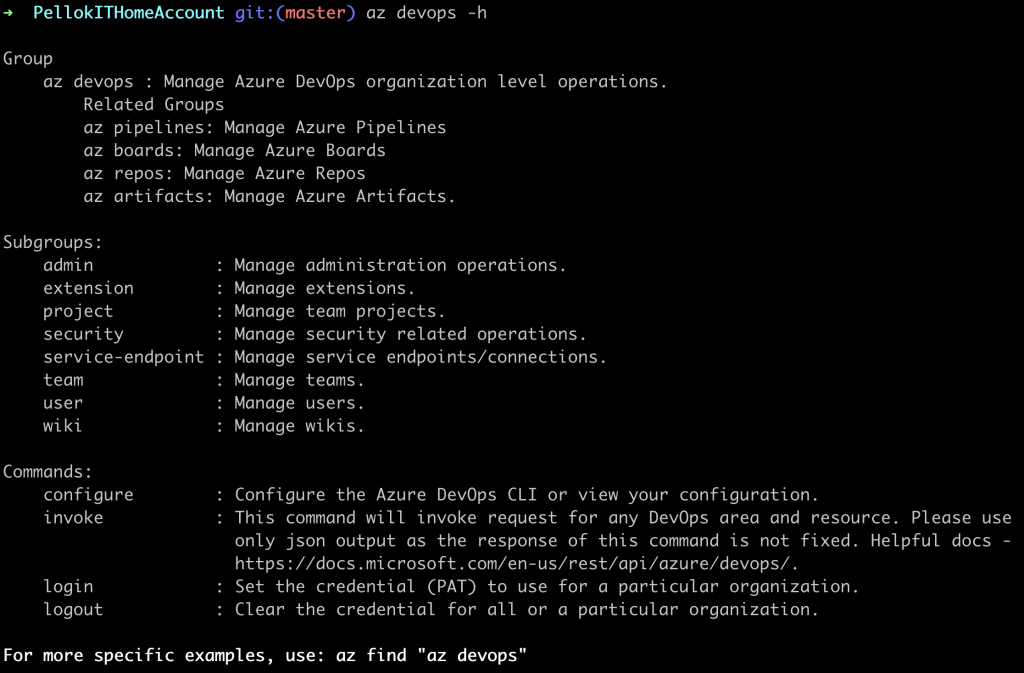The height and width of the screenshot is (673, 1024).
Task: Click the 'PellokITHomeAccount' directory name in prompt
Action: point(129,12)
